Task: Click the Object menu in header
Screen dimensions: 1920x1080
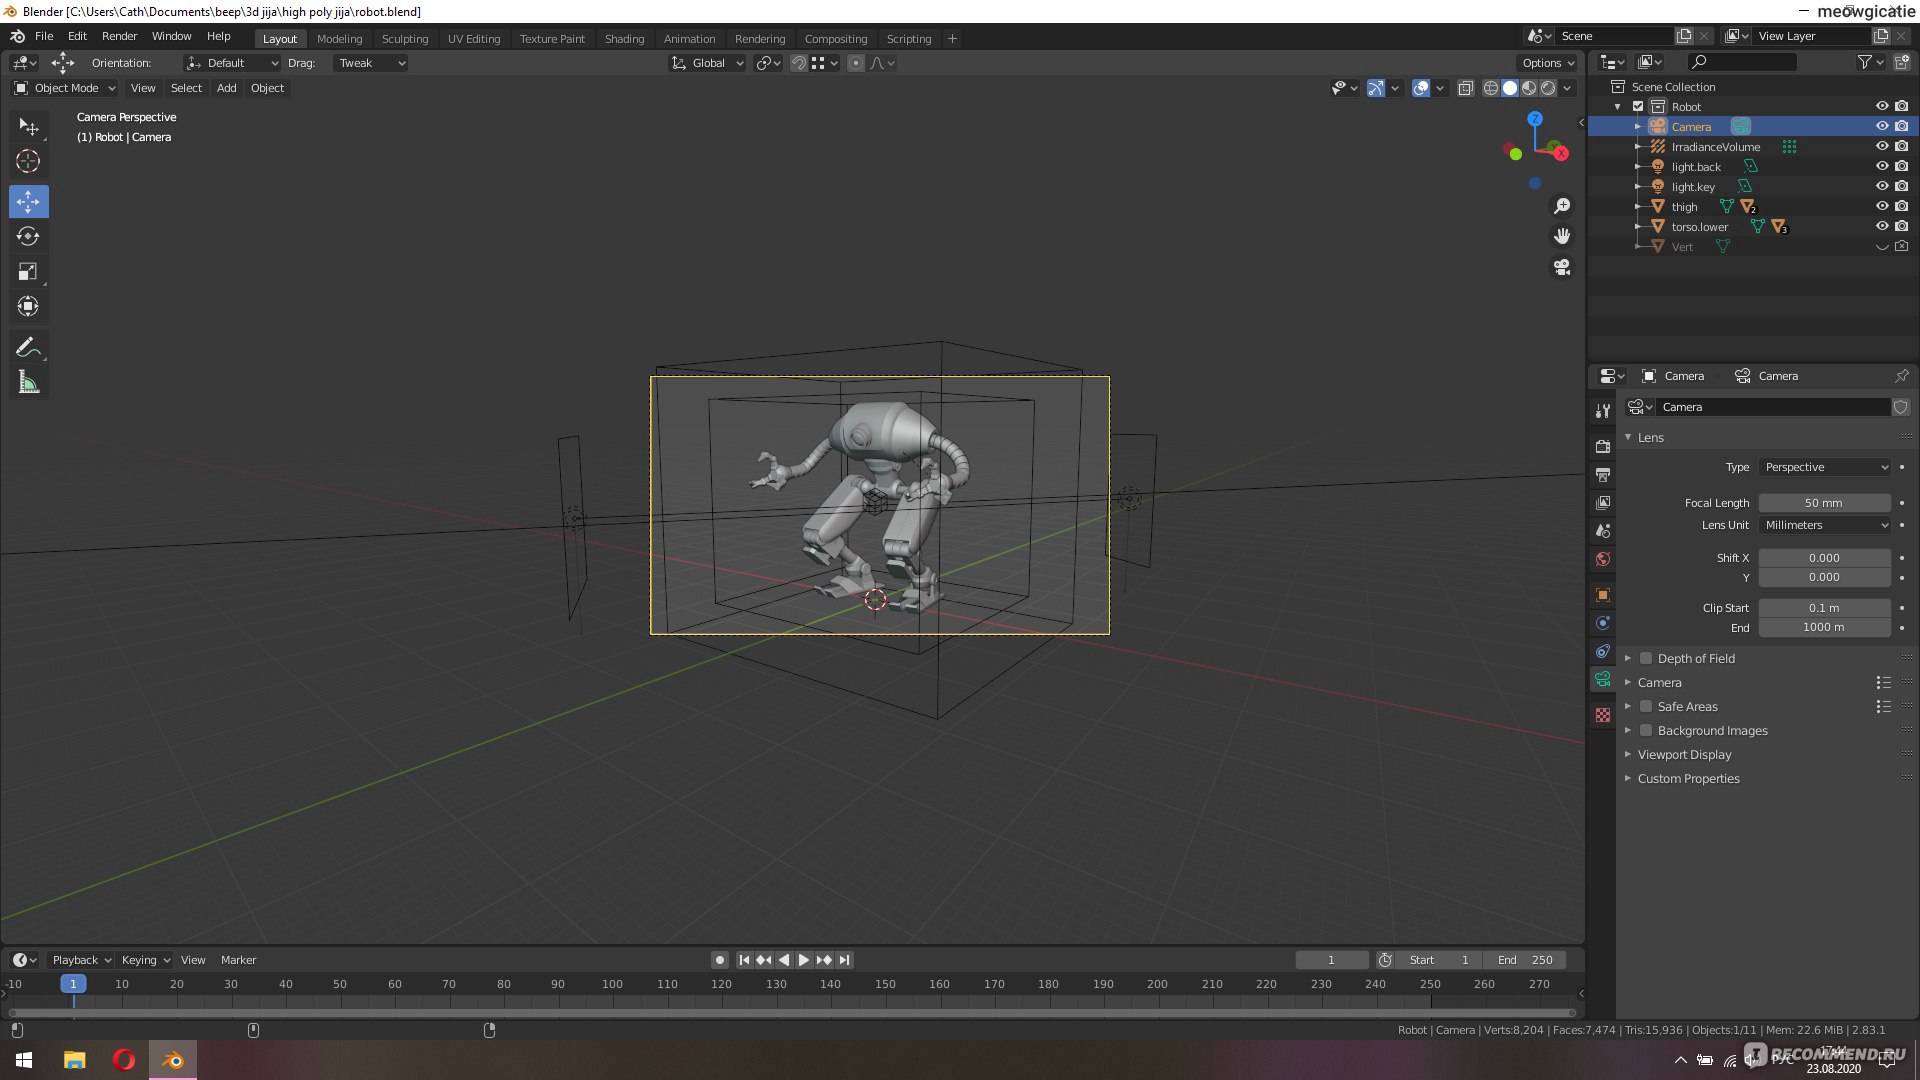Action: click(268, 87)
